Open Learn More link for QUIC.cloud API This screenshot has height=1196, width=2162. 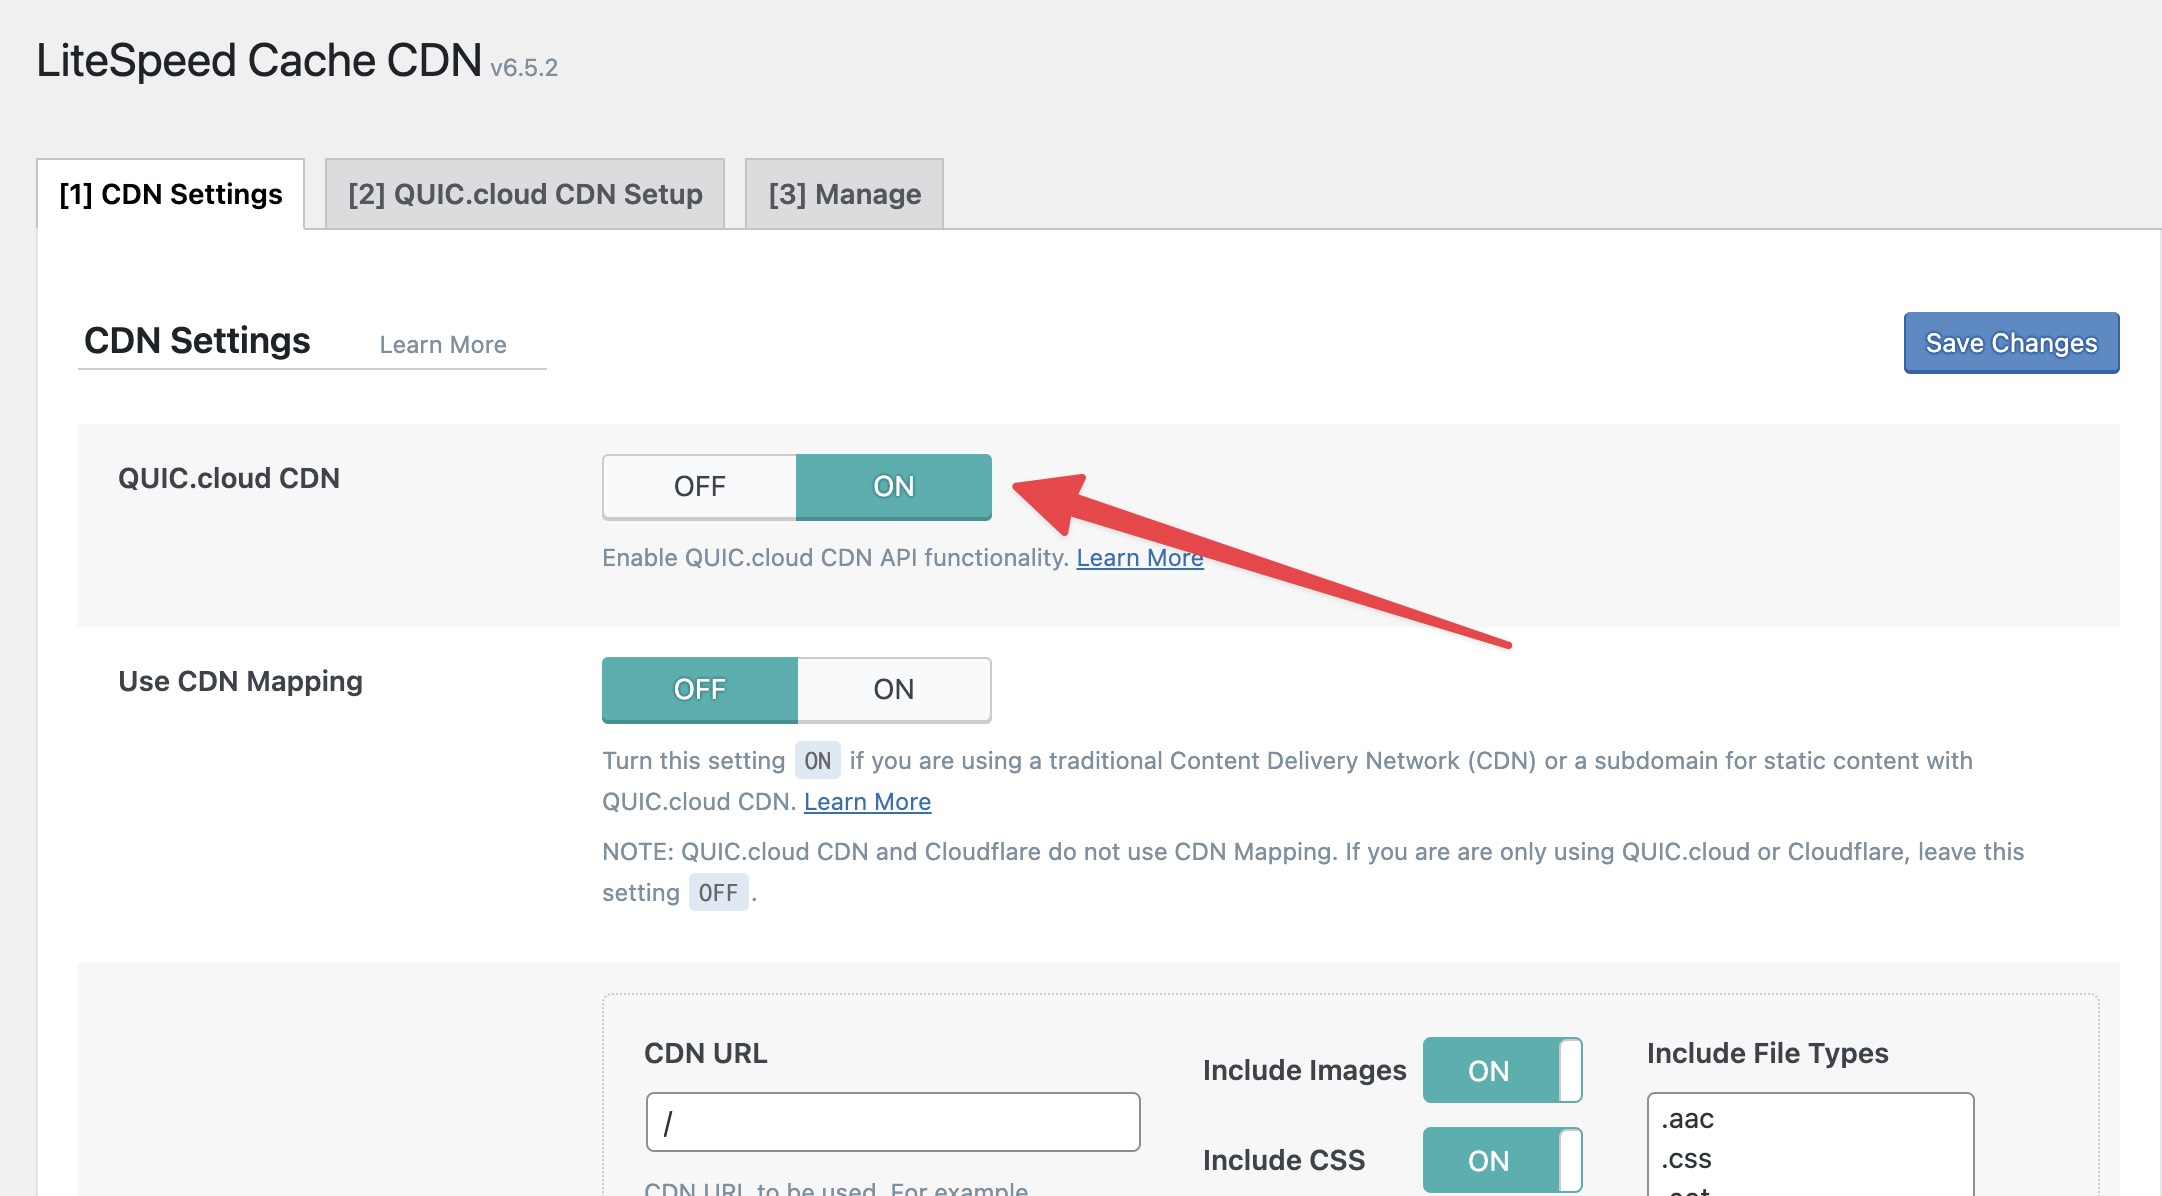[1139, 558]
